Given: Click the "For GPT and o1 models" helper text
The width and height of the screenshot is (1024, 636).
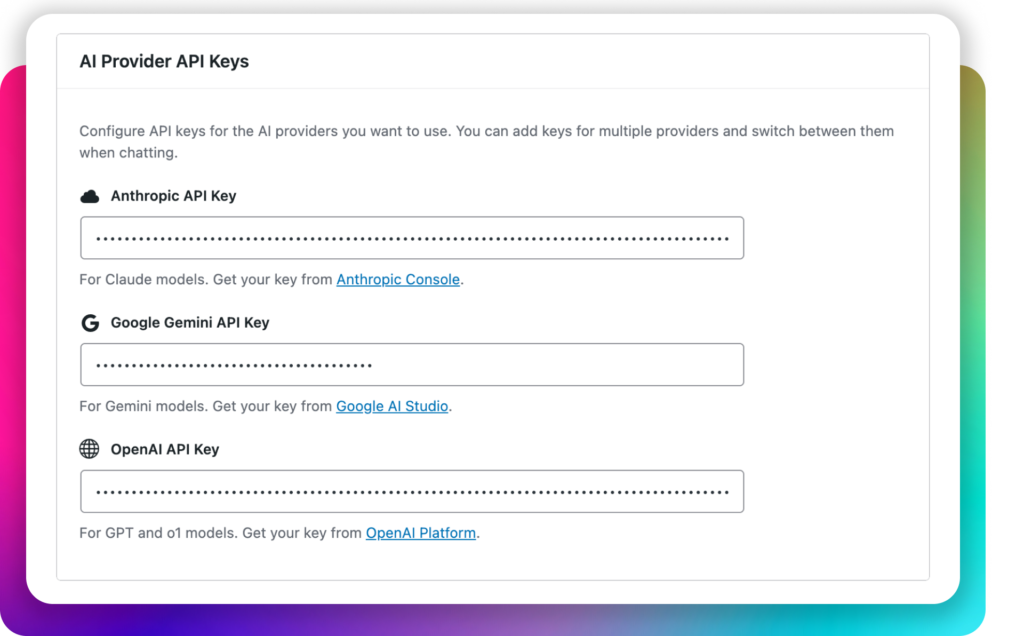Looking at the screenshot, I should [x=220, y=533].
